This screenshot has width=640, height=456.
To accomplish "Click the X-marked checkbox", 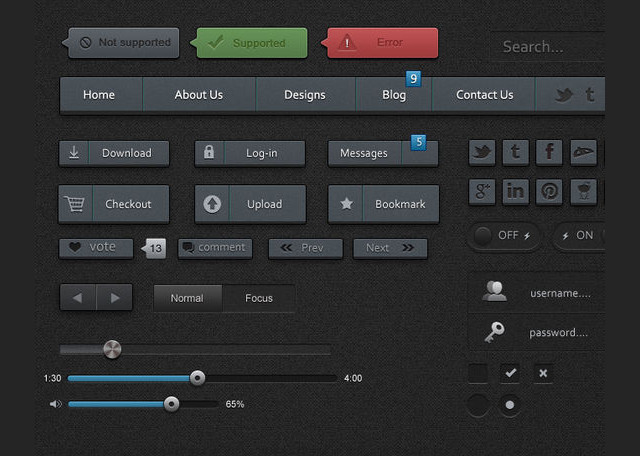I will click(543, 373).
